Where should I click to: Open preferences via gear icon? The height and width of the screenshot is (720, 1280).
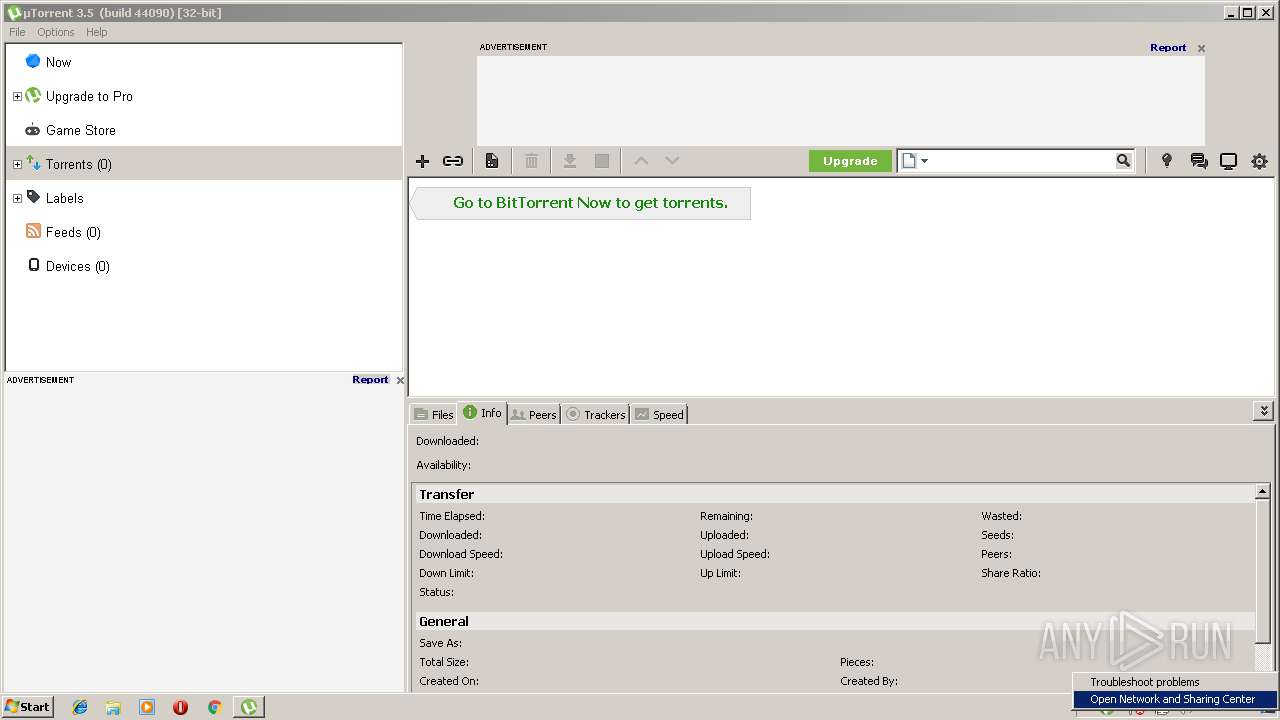[x=1259, y=161]
